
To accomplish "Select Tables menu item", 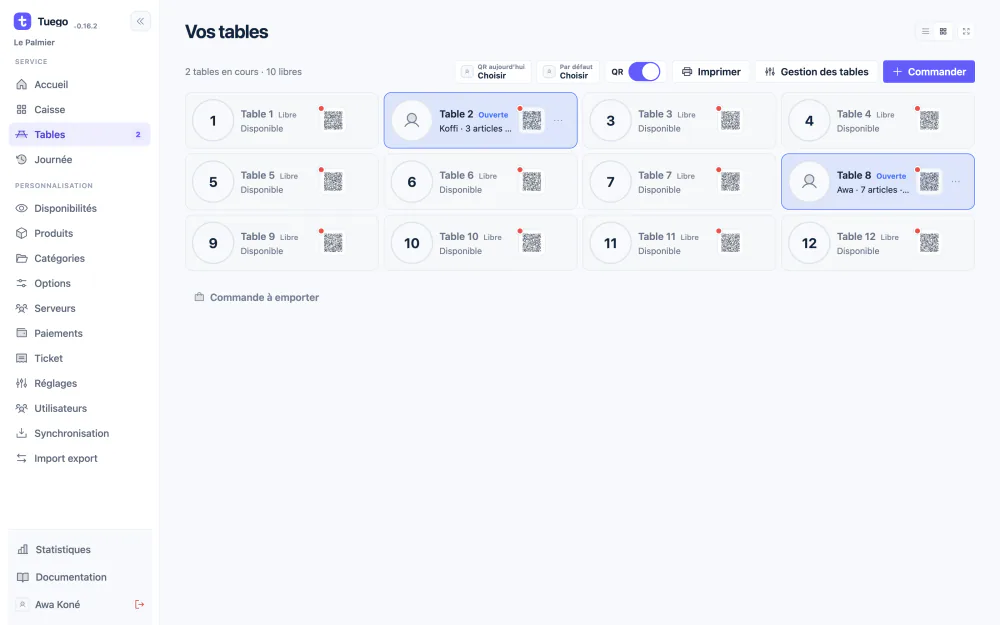I will (80, 135).
